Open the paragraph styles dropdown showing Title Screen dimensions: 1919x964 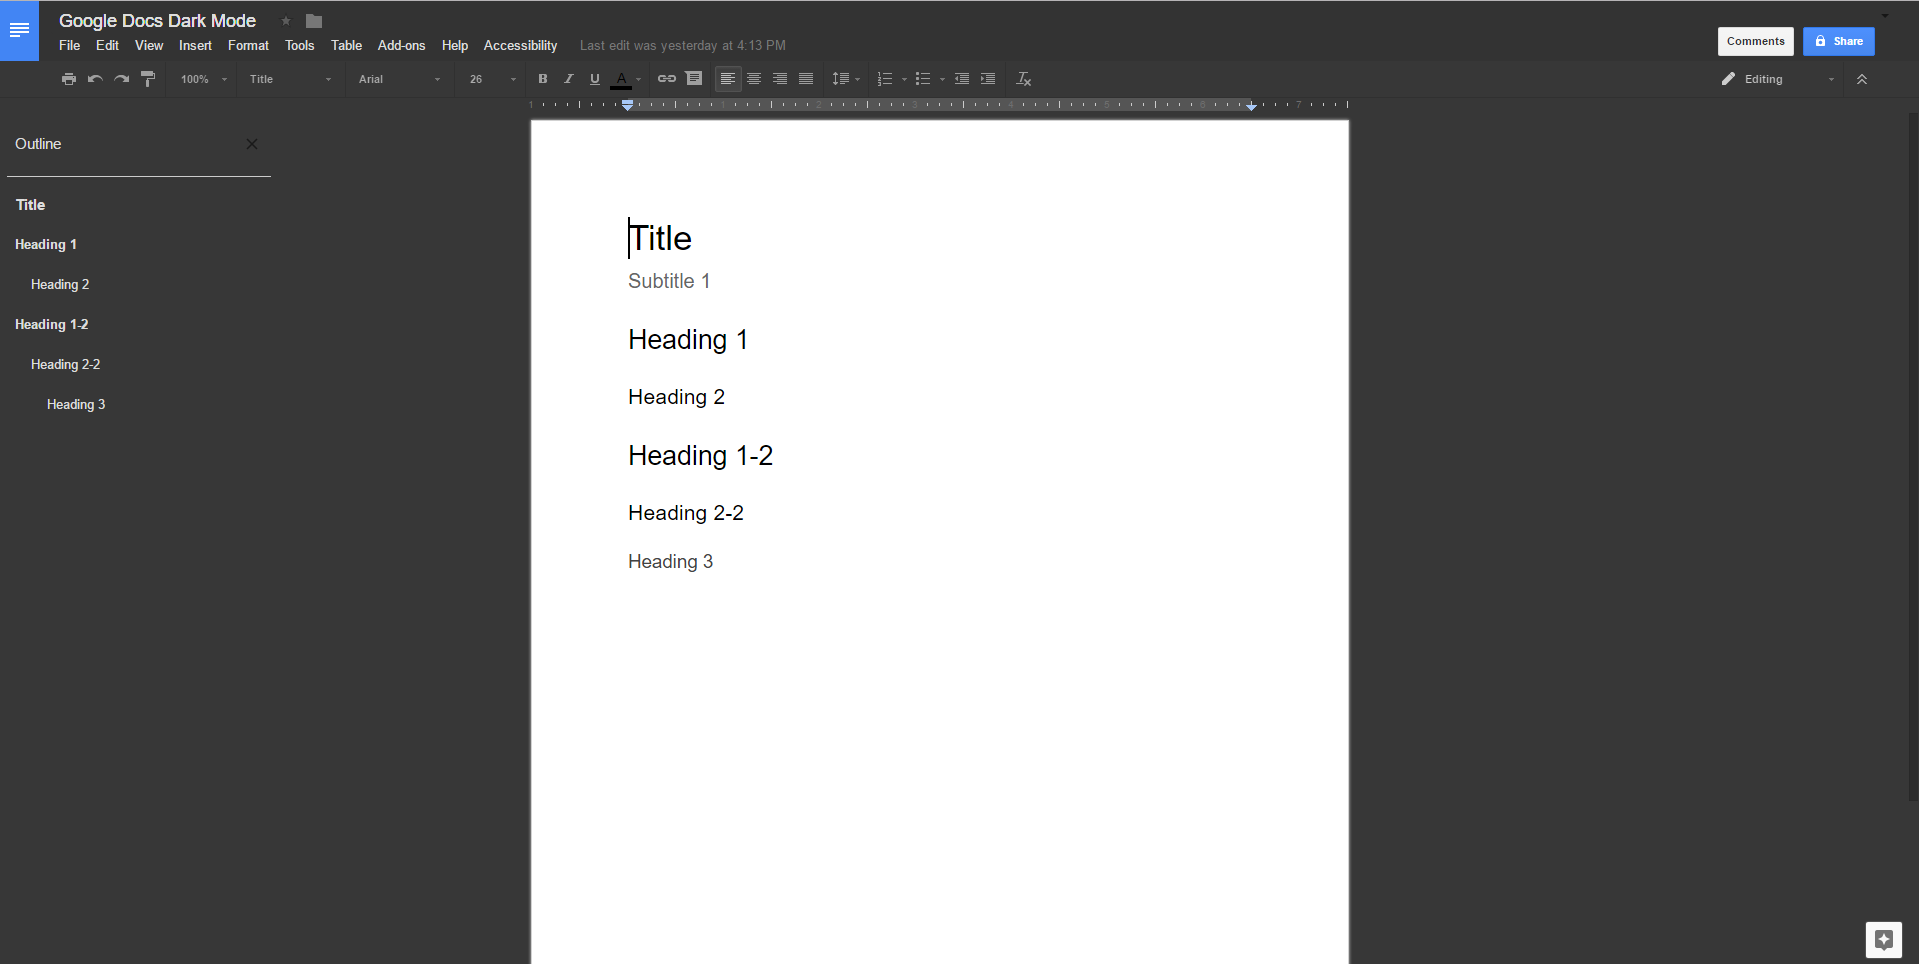(288, 79)
